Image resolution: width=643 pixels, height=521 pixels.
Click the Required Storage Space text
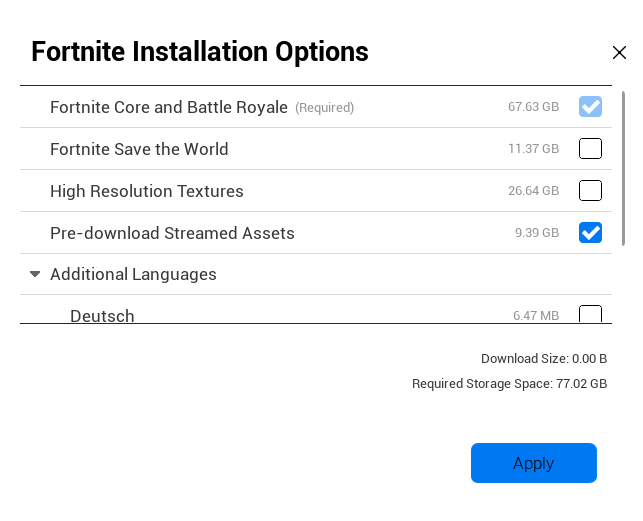point(509,383)
